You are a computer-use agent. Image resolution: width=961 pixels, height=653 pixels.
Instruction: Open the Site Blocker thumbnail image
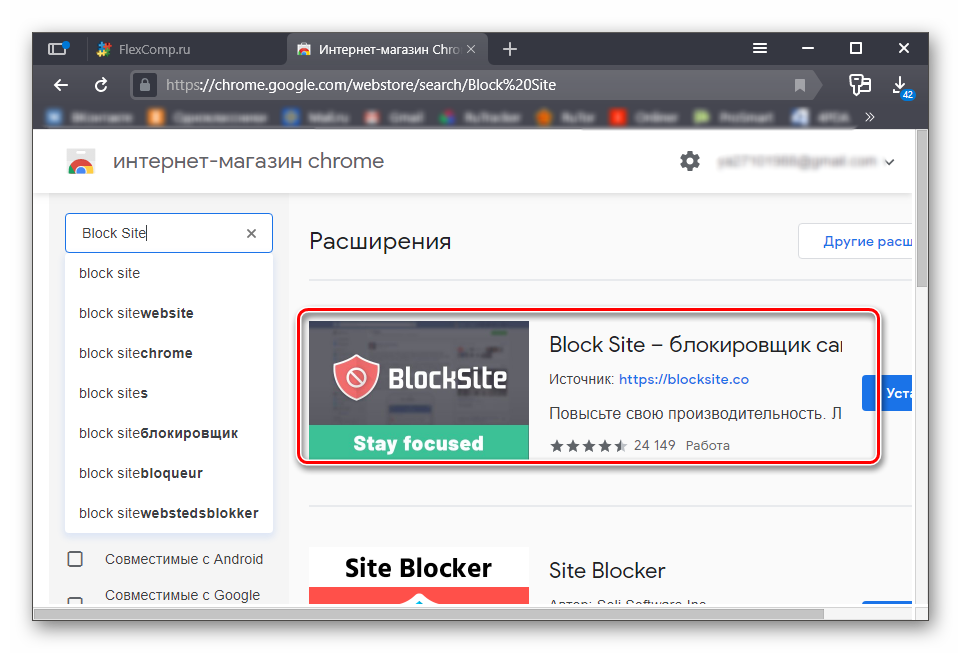click(419, 576)
